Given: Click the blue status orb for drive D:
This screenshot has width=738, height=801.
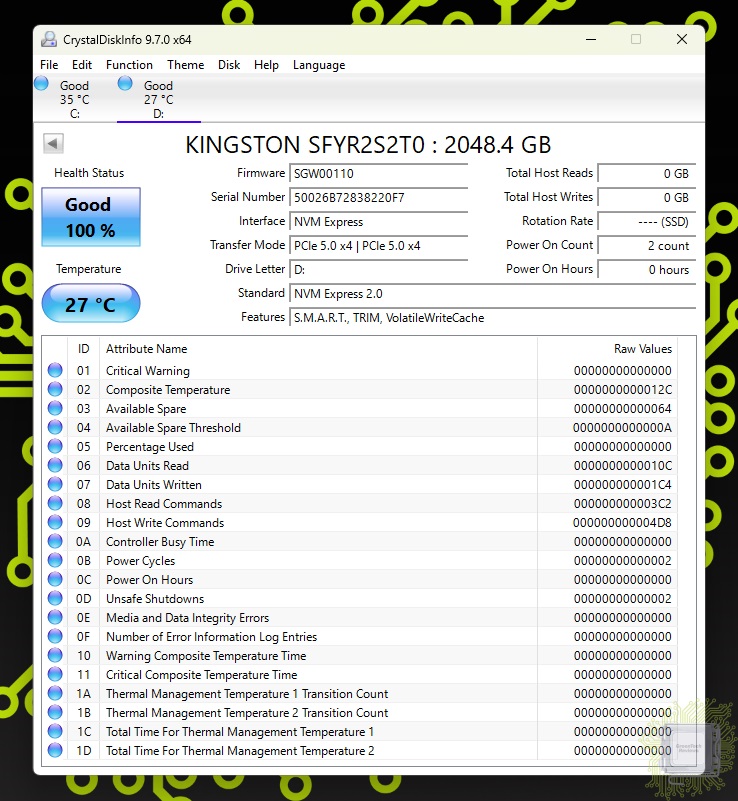Looking at the screenshot, I should click(x=125, y=83).
